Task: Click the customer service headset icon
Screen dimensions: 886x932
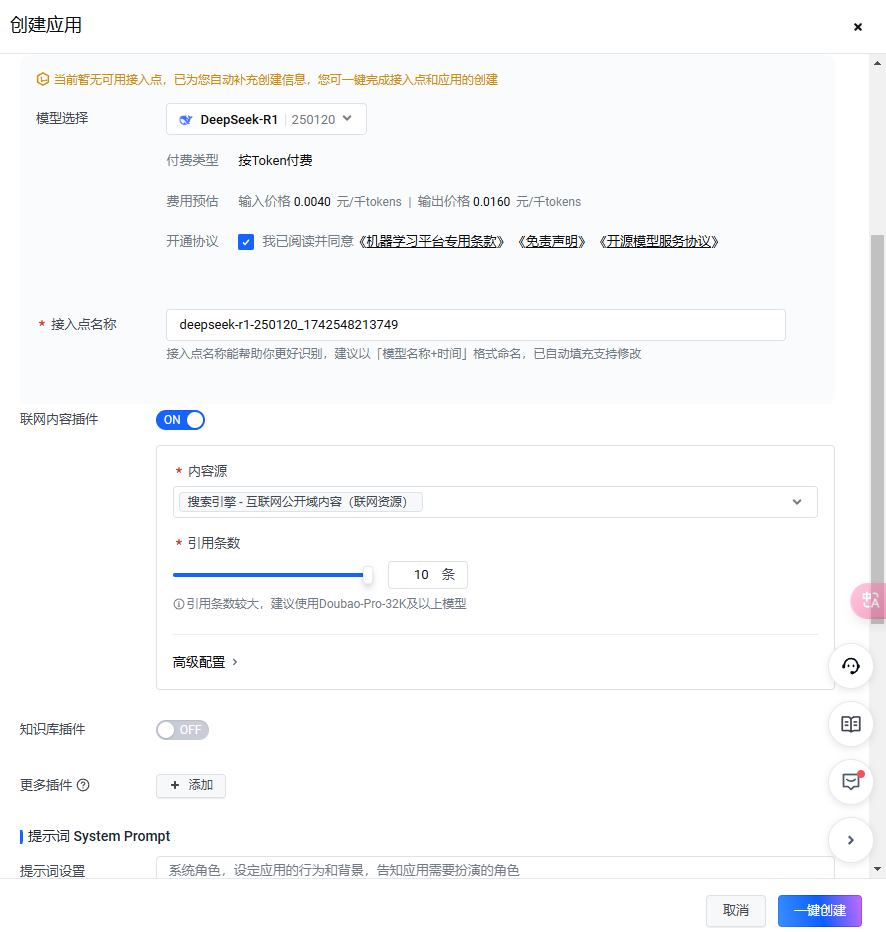Action: tap(851, 666)
